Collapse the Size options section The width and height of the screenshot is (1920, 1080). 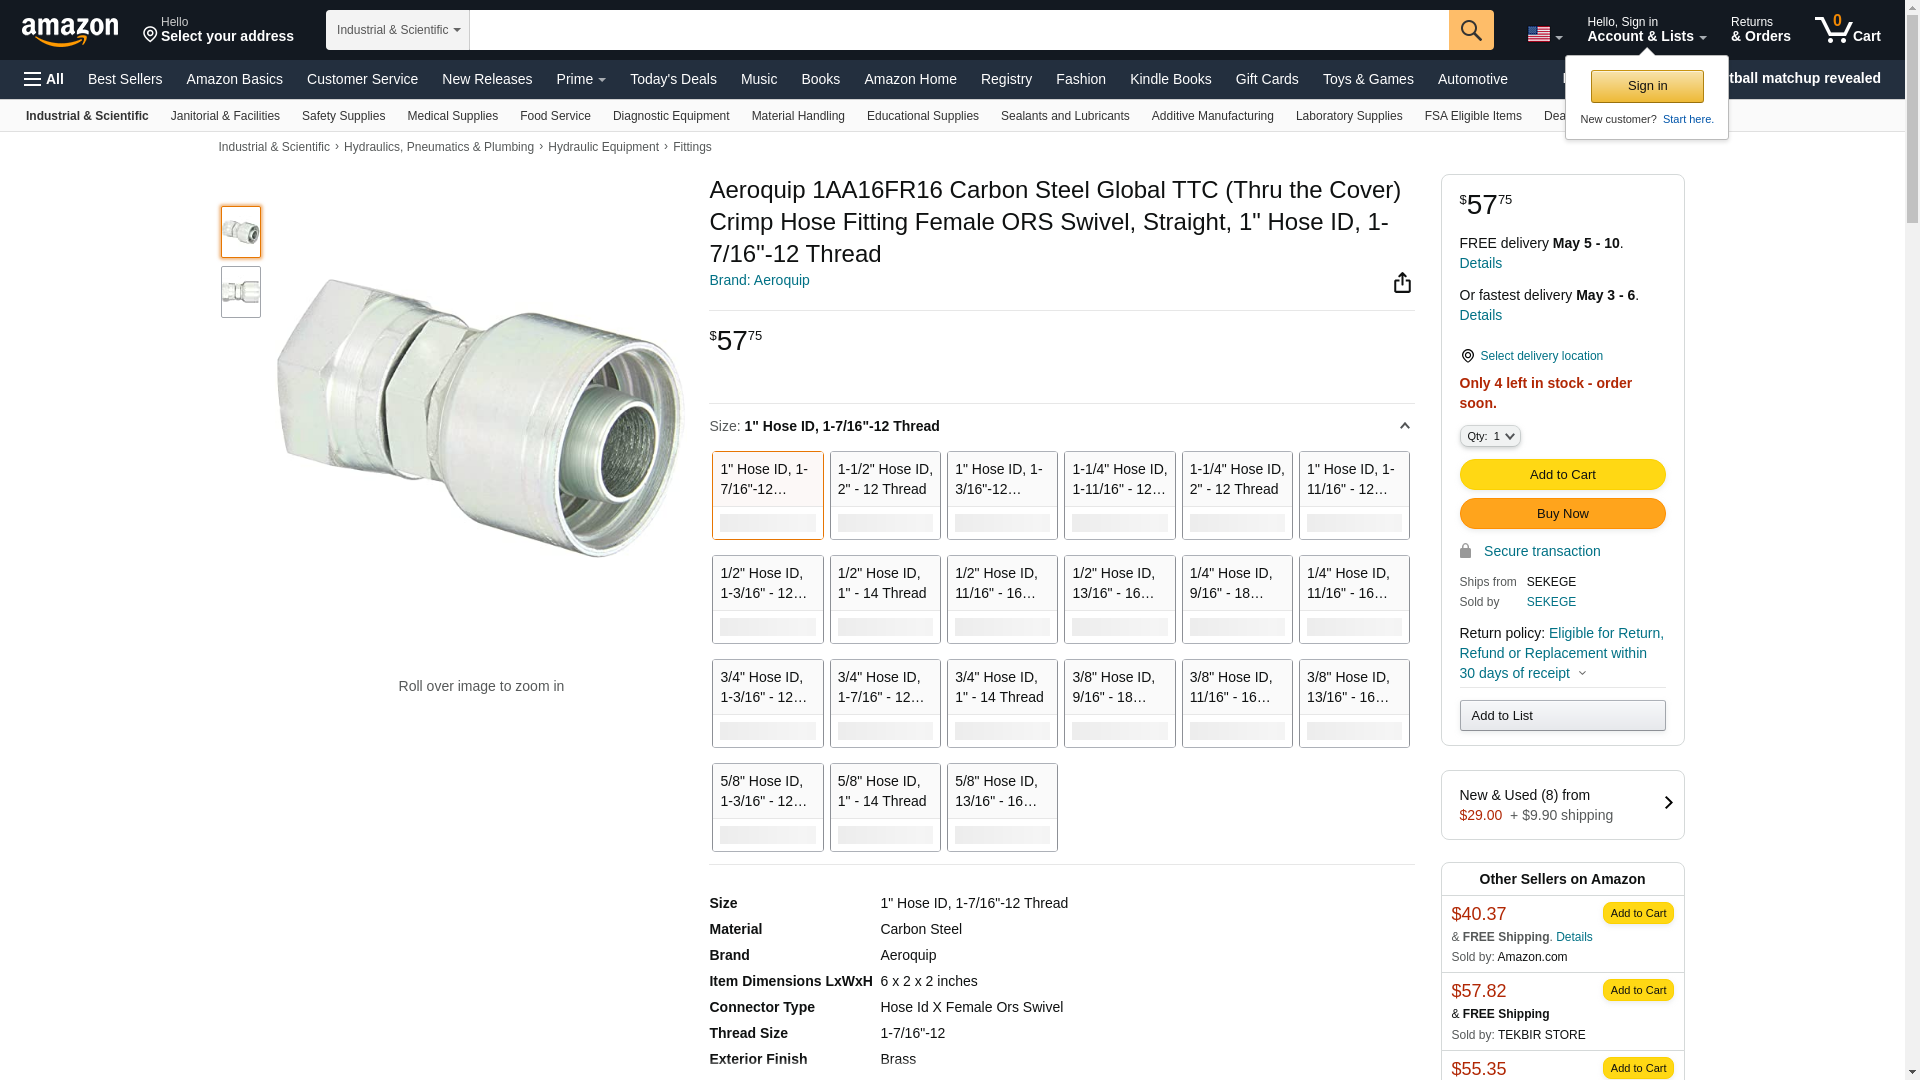(x=1404, y=426)
